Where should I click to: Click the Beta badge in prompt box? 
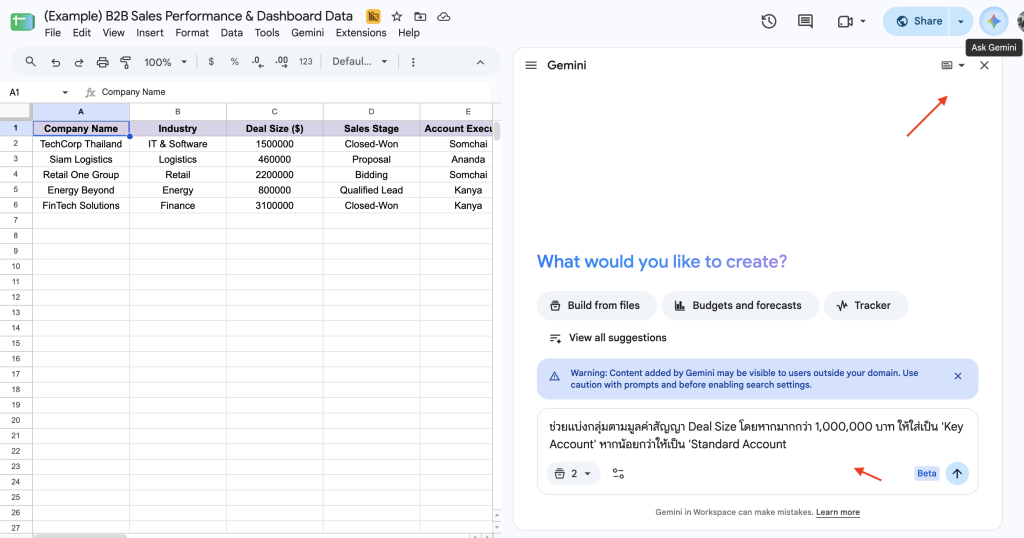click(x=926, y=474)
